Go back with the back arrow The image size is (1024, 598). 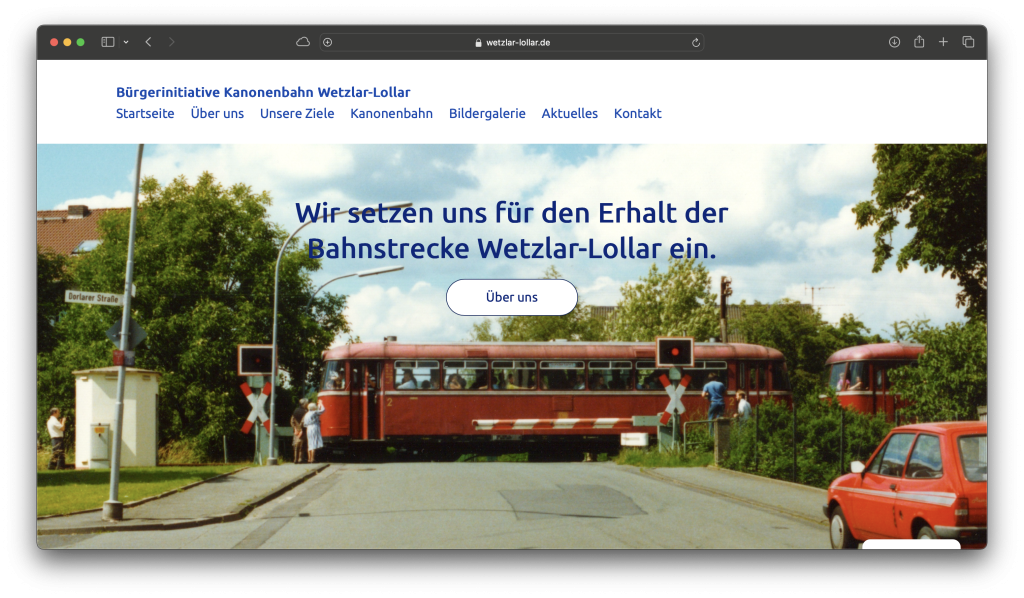tap(148, 42)
